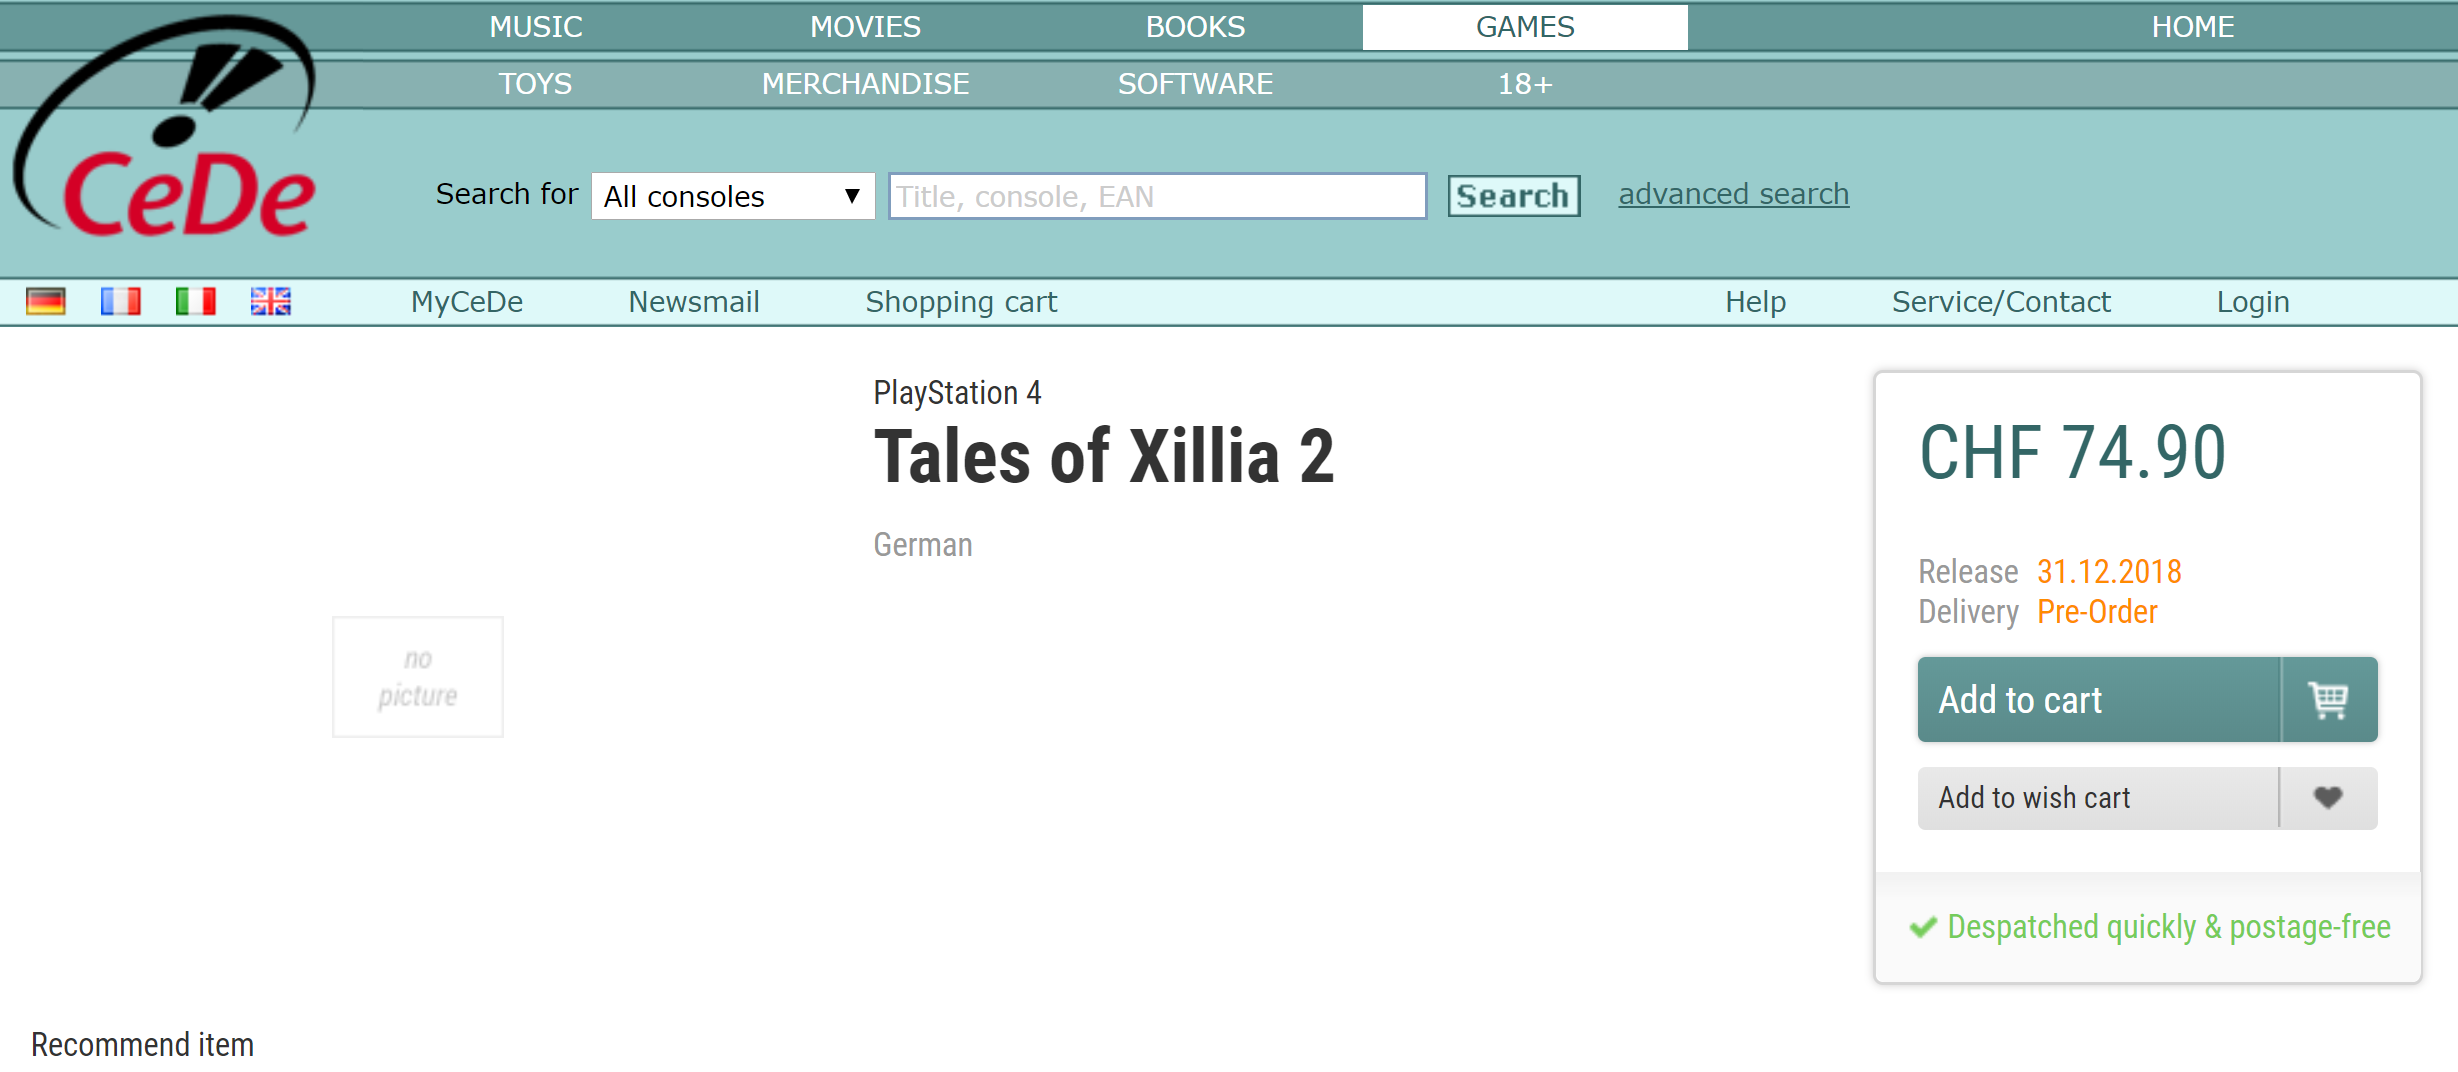Switch language to French flag
The height and width of the screenshot is (1072, 2458).
click(121, 301)
